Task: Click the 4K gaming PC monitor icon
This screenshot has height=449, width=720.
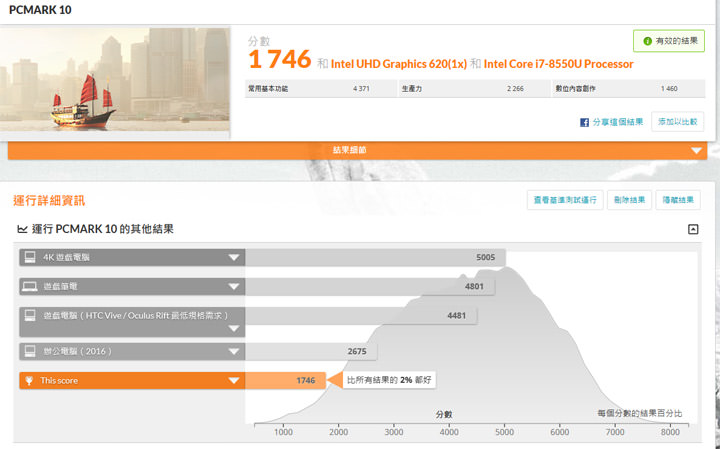Action: click(29, 257)
